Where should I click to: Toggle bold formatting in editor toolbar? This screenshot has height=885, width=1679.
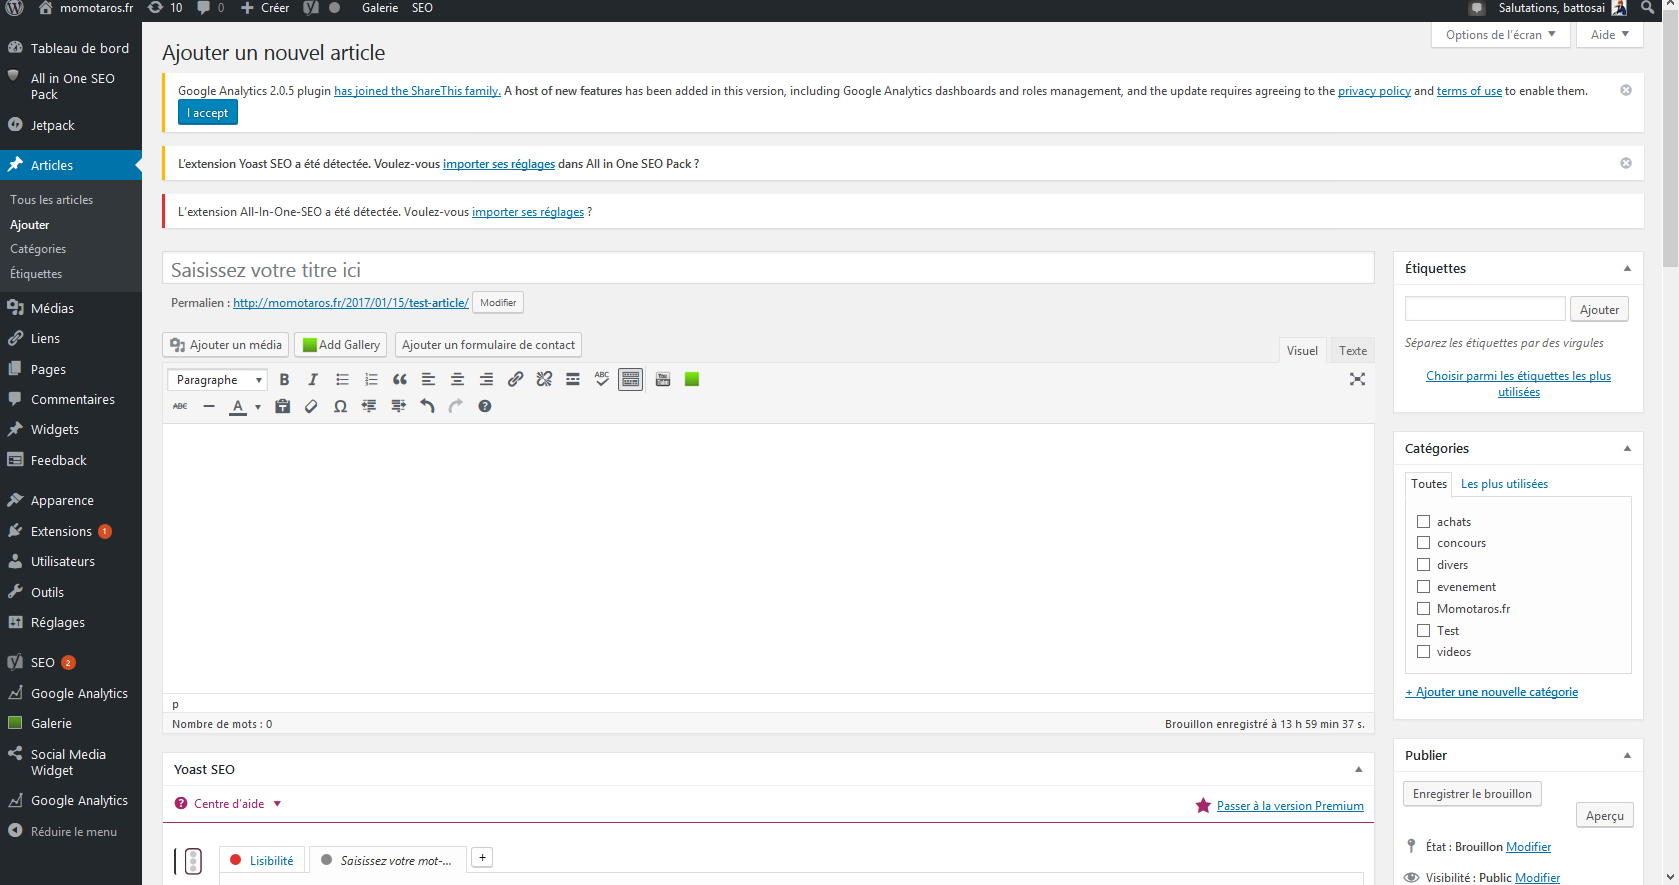[x=284, y=380]
